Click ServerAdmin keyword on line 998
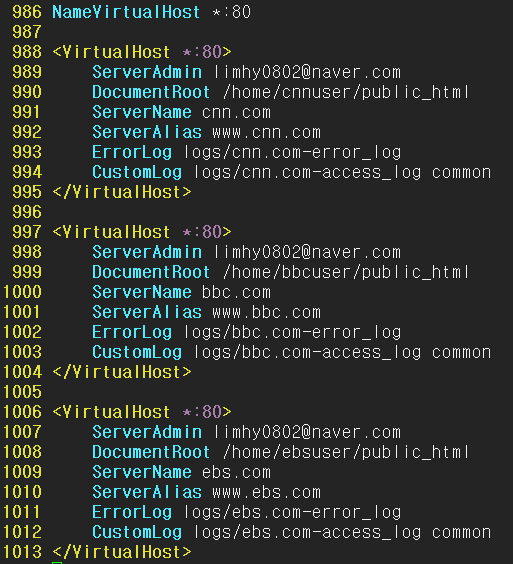This screenshot has height=564, width=513. pos(147,252)
